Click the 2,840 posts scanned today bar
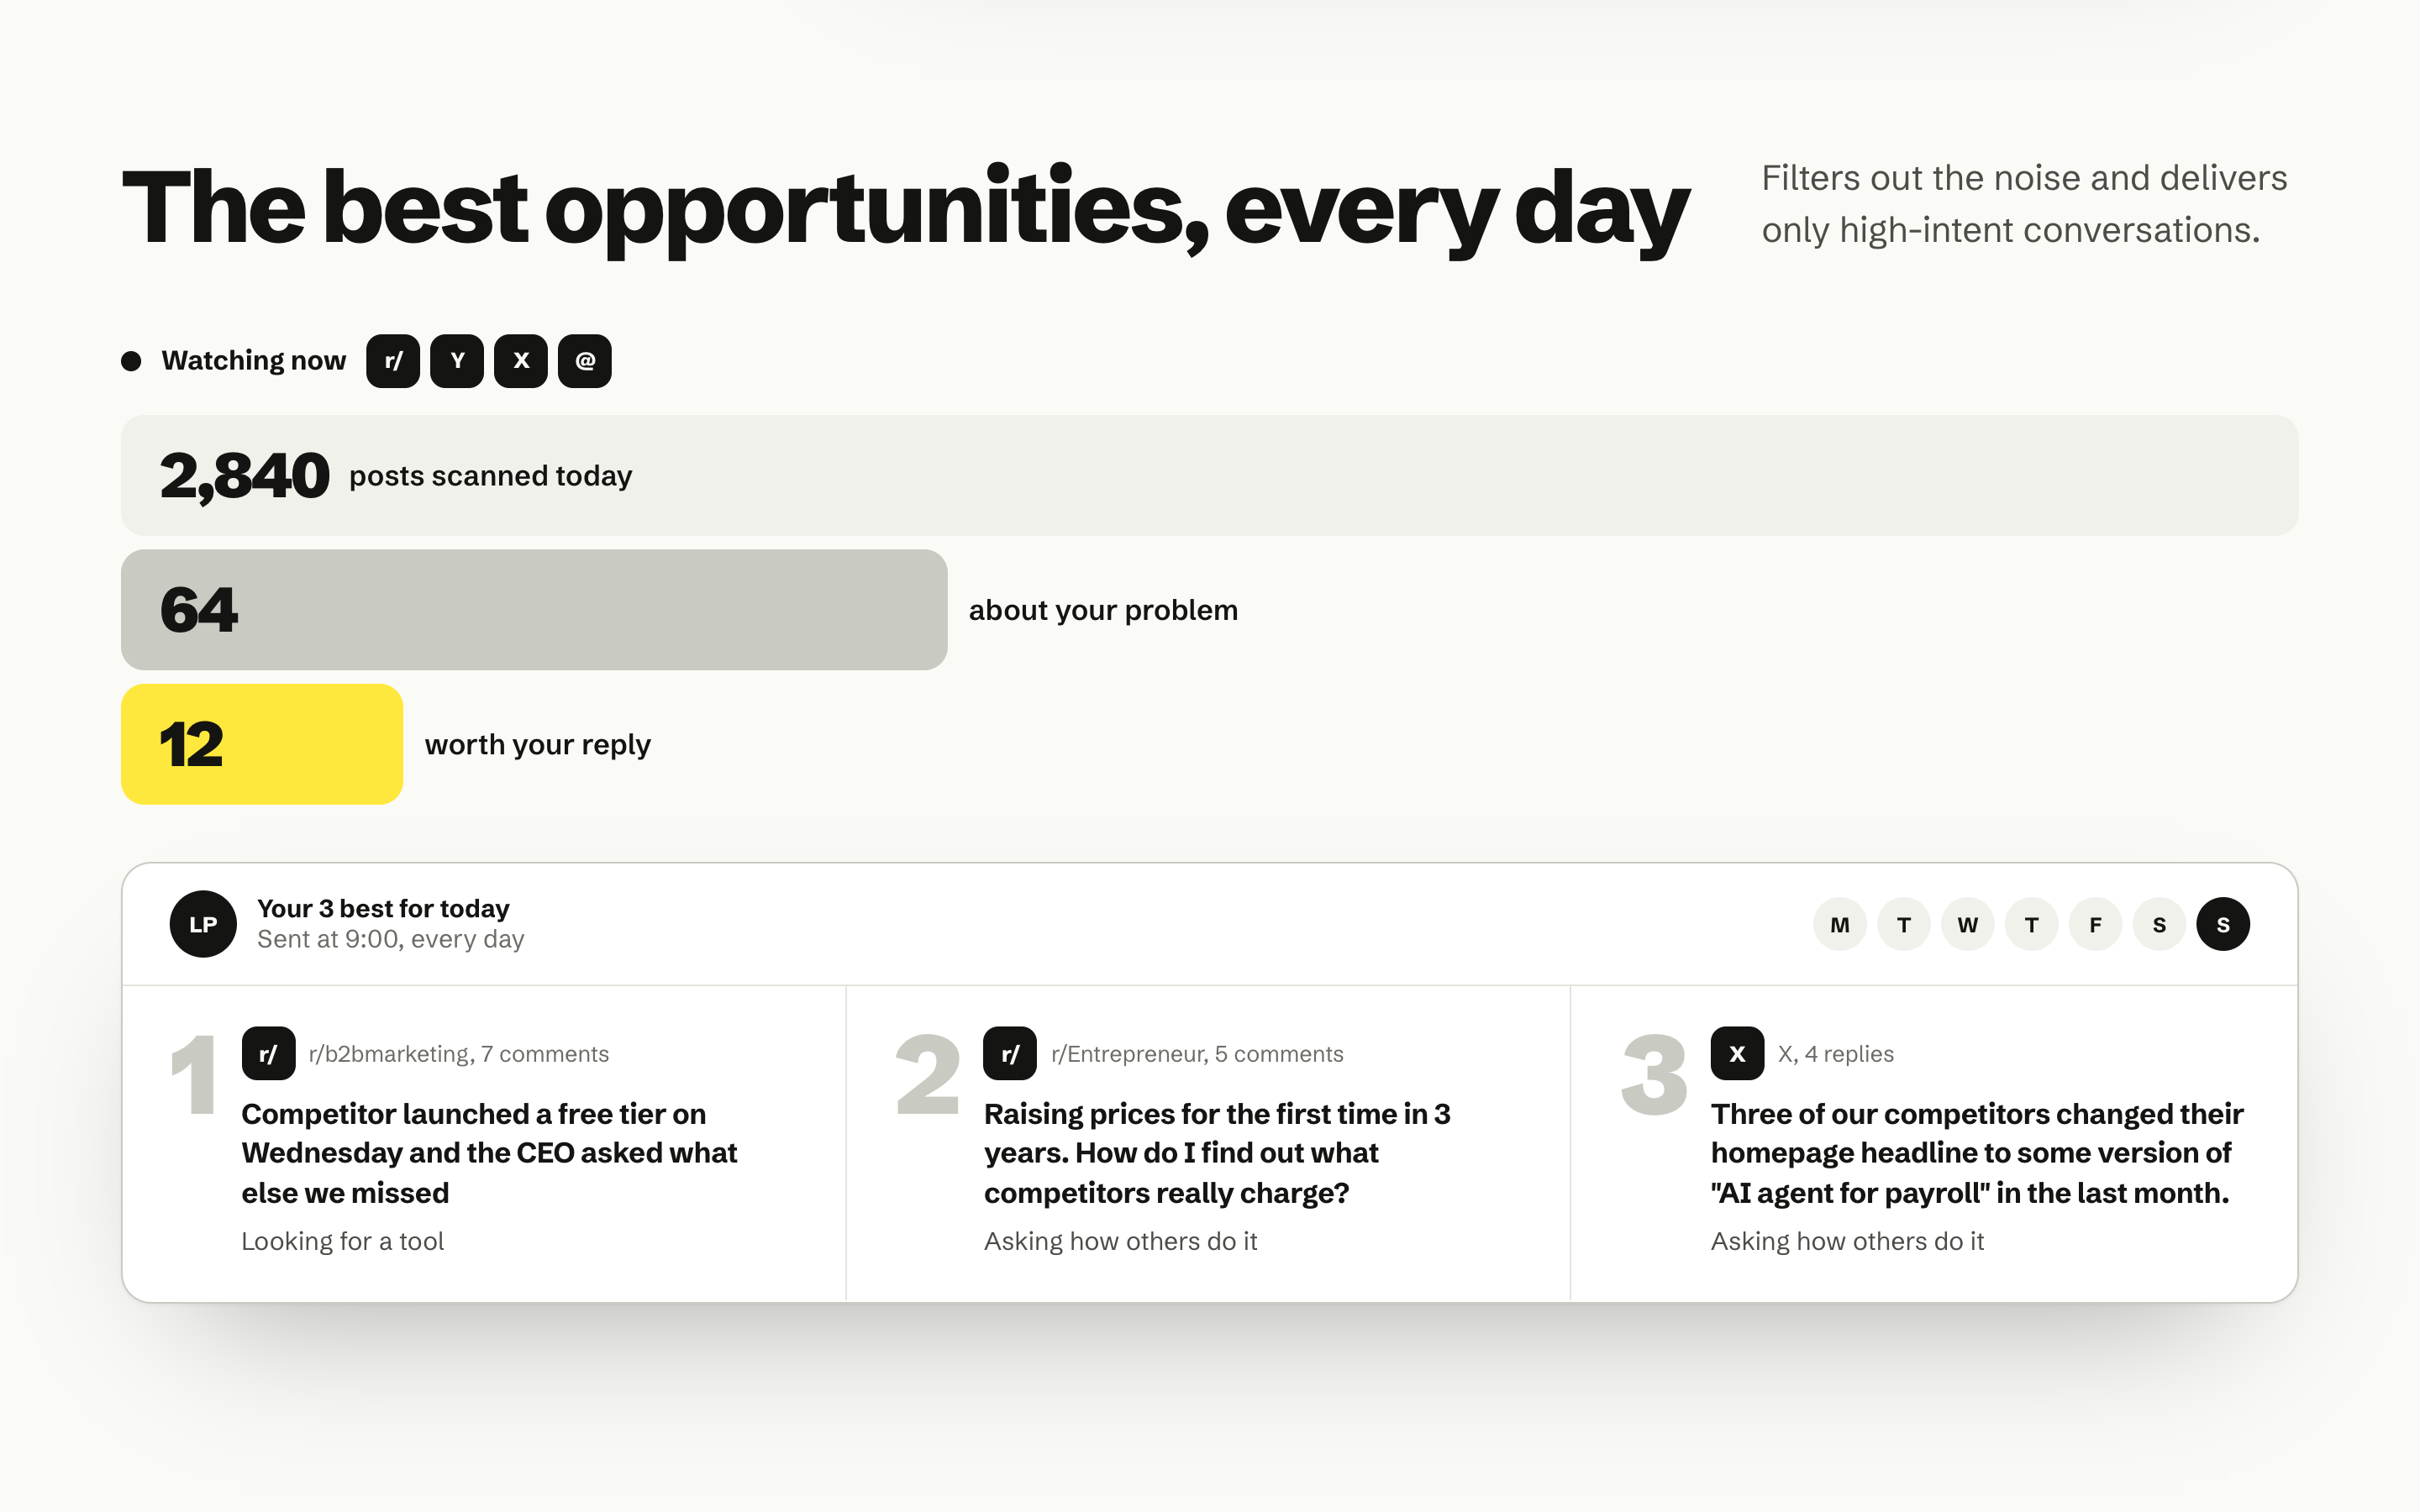The image size is (2420, 1512). coord(1210,475)
